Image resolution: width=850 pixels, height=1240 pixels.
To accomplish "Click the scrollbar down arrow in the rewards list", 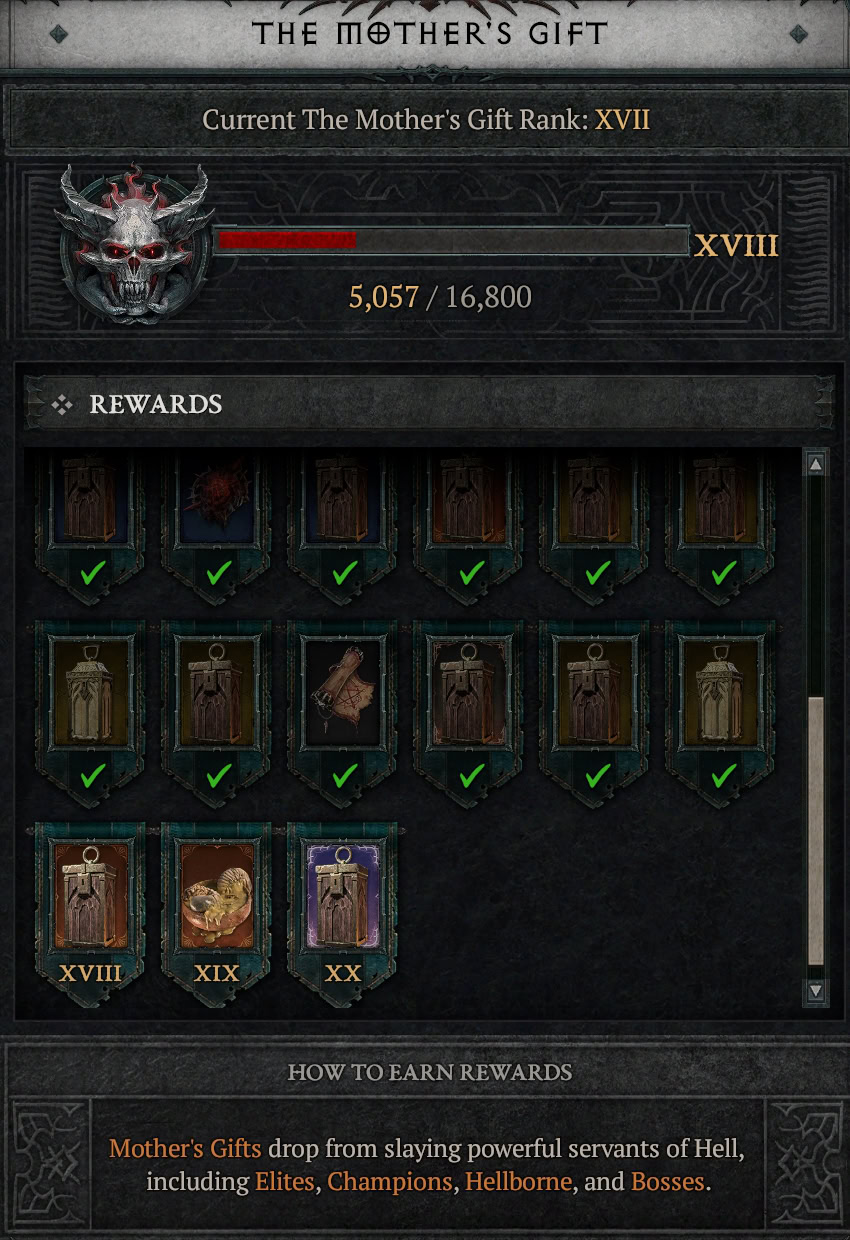I will 816,991.
